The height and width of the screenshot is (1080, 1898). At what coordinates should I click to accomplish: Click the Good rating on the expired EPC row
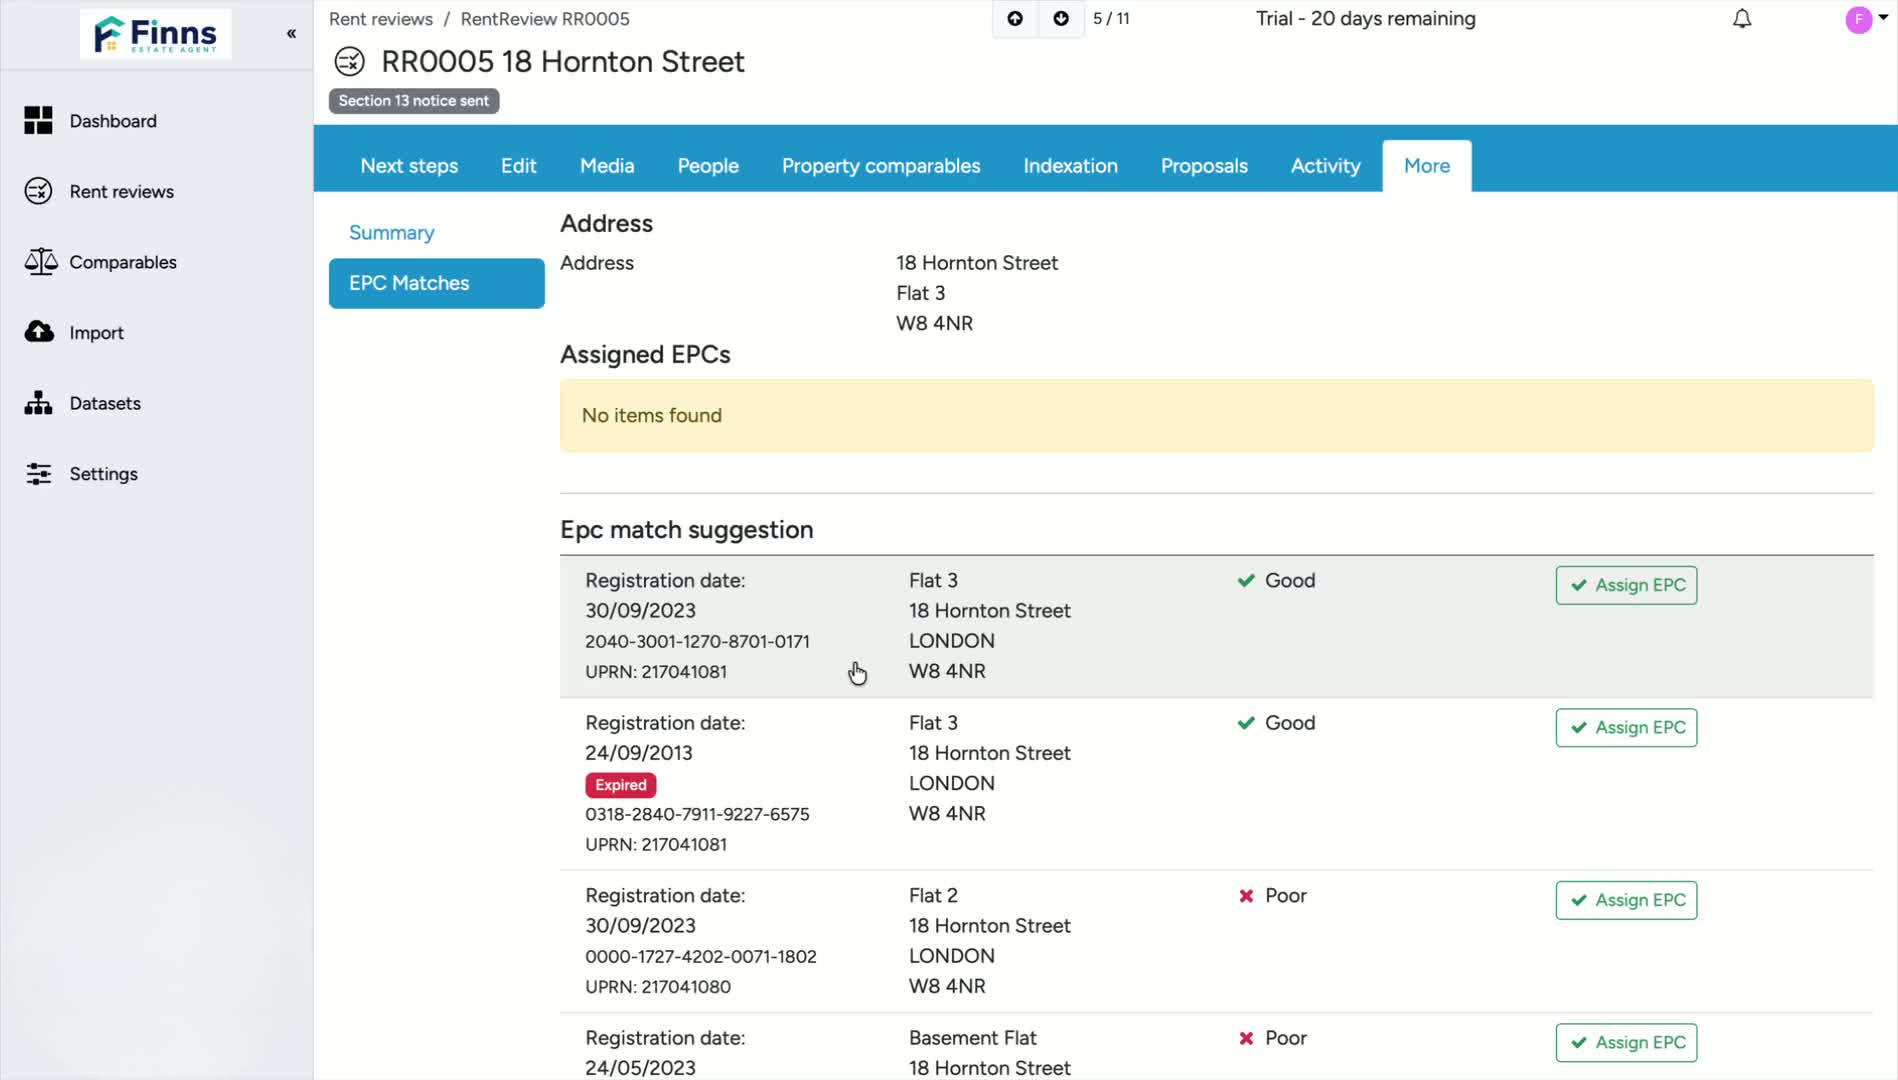pos(1276,723)
